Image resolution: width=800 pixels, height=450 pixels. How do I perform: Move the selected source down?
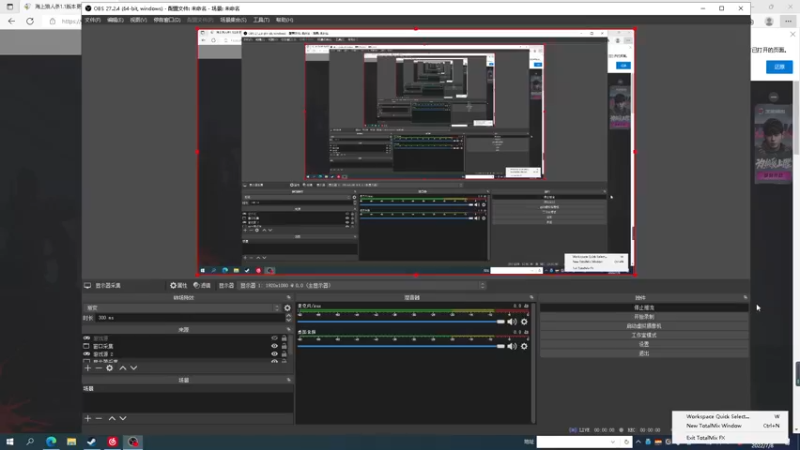click(x=134, y=368)
